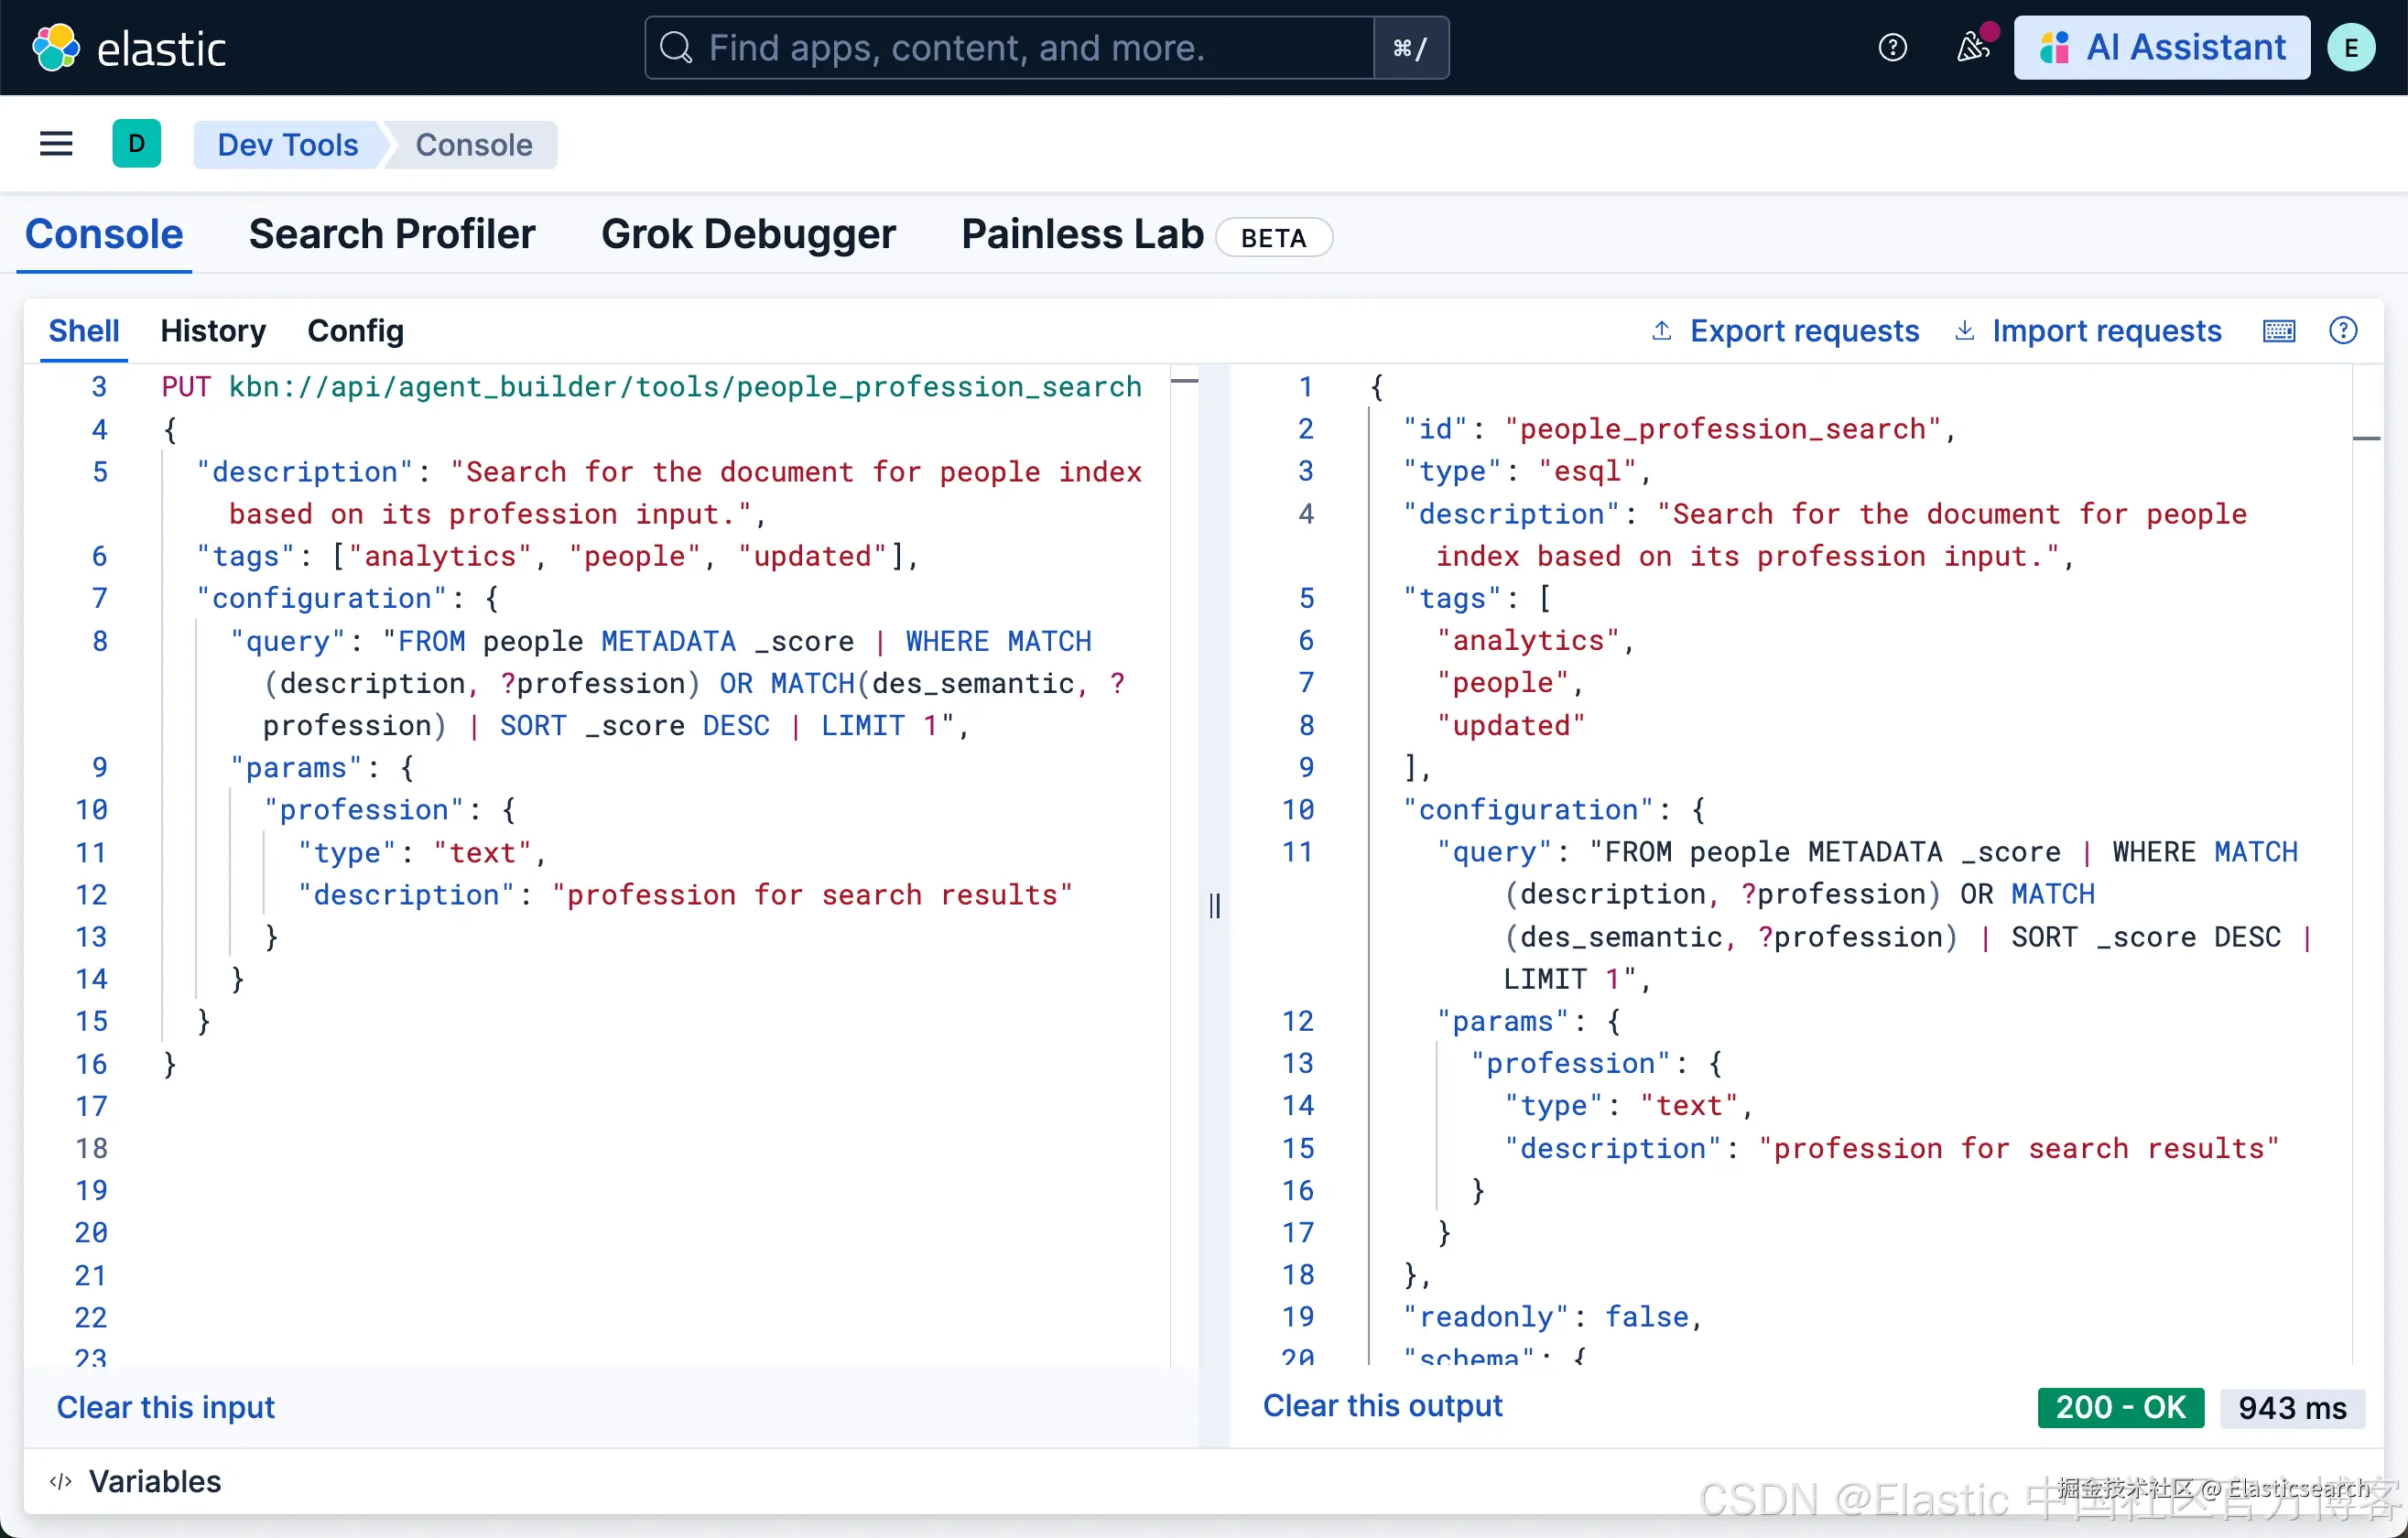Open the help menu icon
Image resolution: width=2408 pixels, height=1538 pixels.
tap(1892, 47)
